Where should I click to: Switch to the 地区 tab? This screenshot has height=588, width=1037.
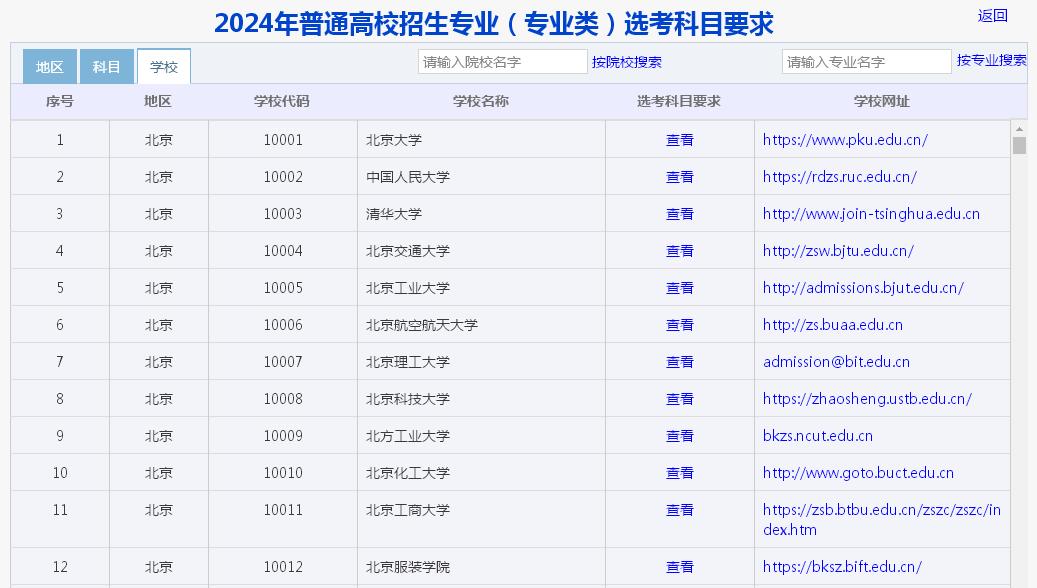[50, 67]
